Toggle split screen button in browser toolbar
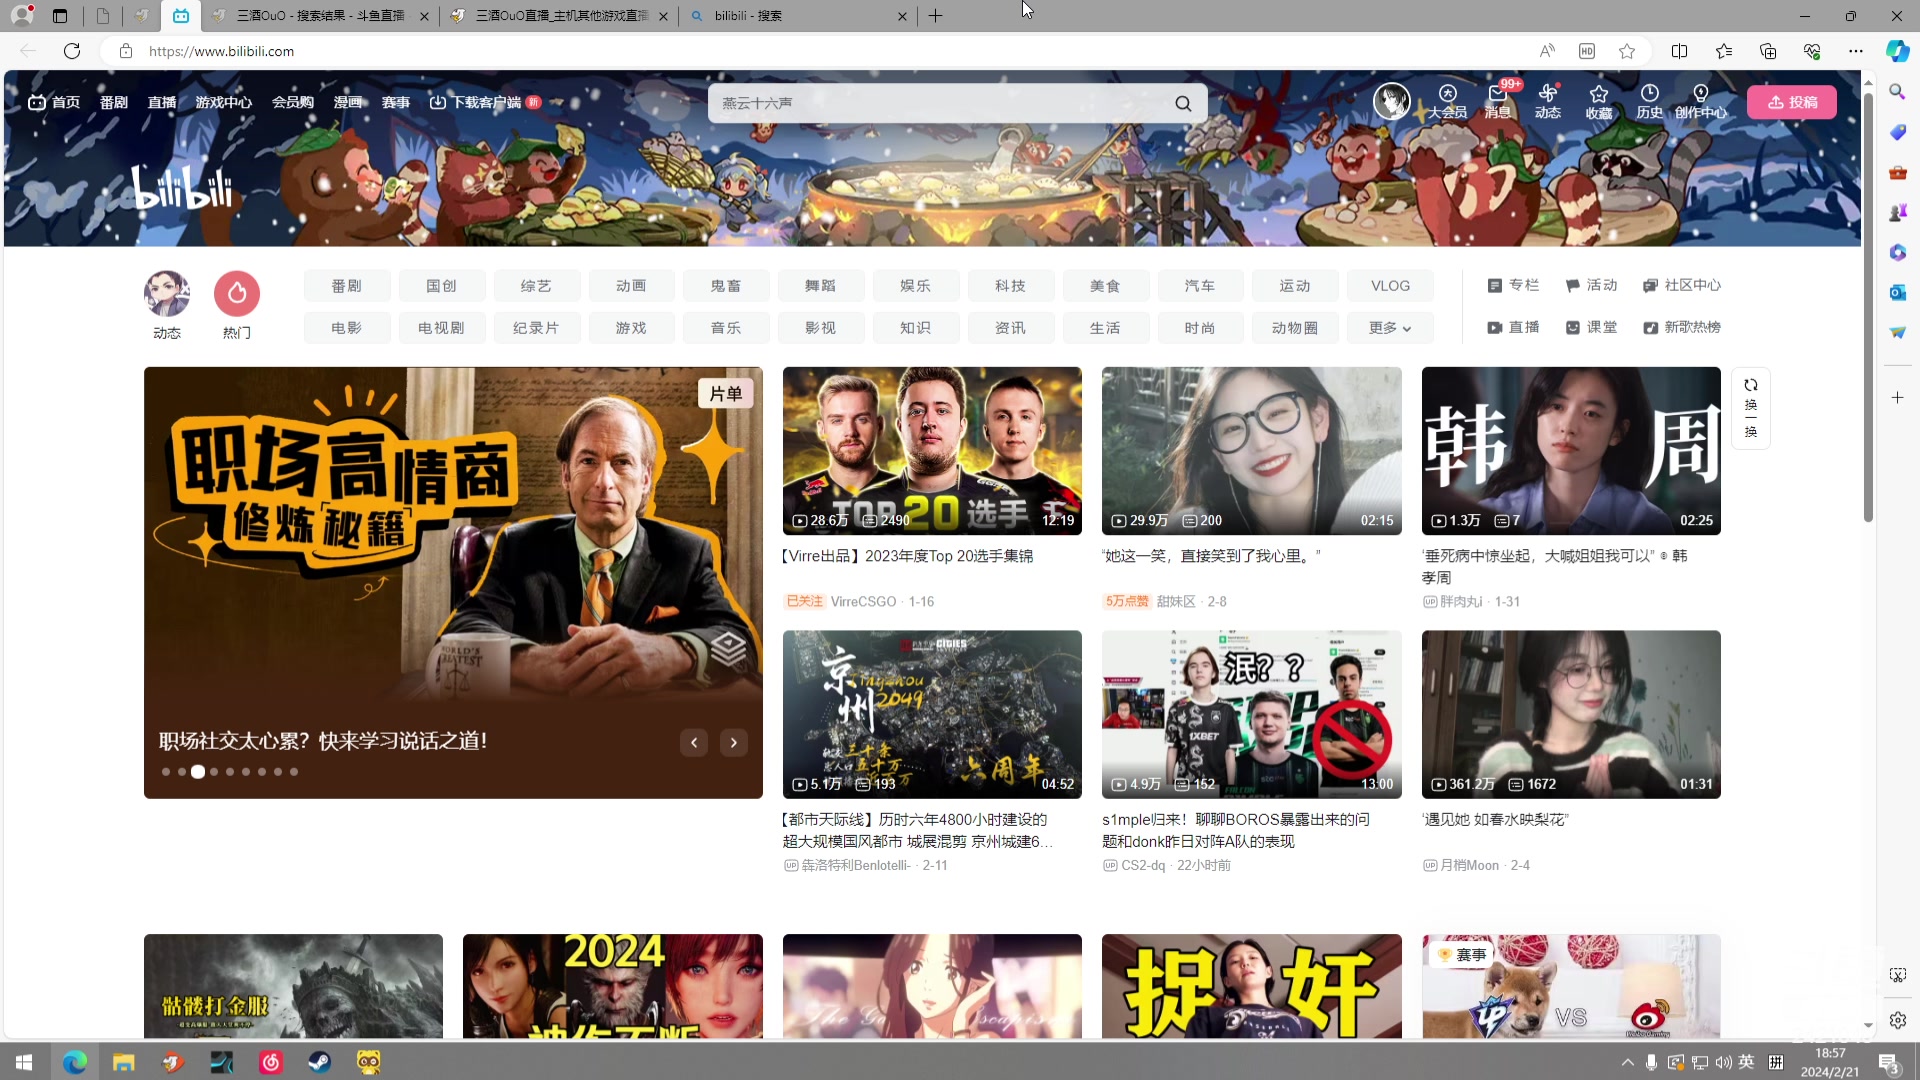 point(1679,51)
